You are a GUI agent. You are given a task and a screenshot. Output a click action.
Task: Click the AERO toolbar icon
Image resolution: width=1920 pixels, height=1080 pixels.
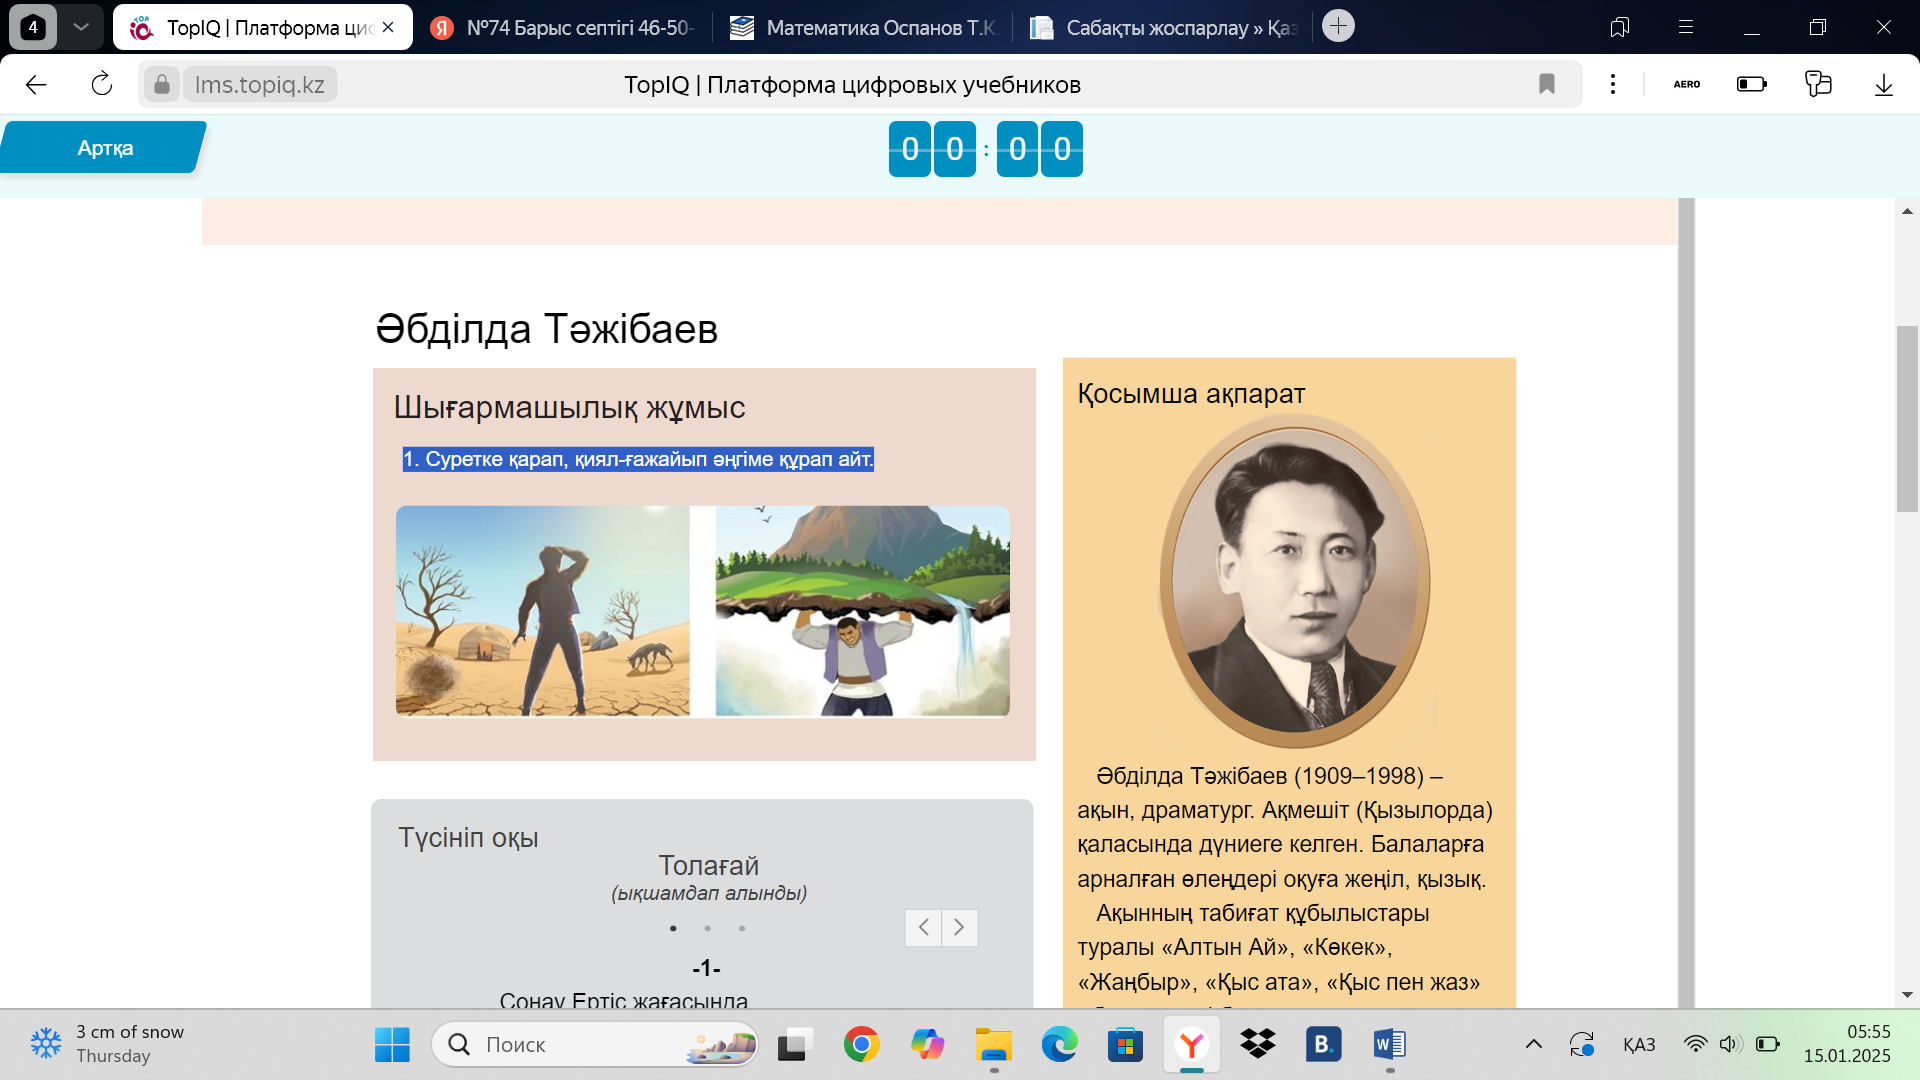point(1686,84)
